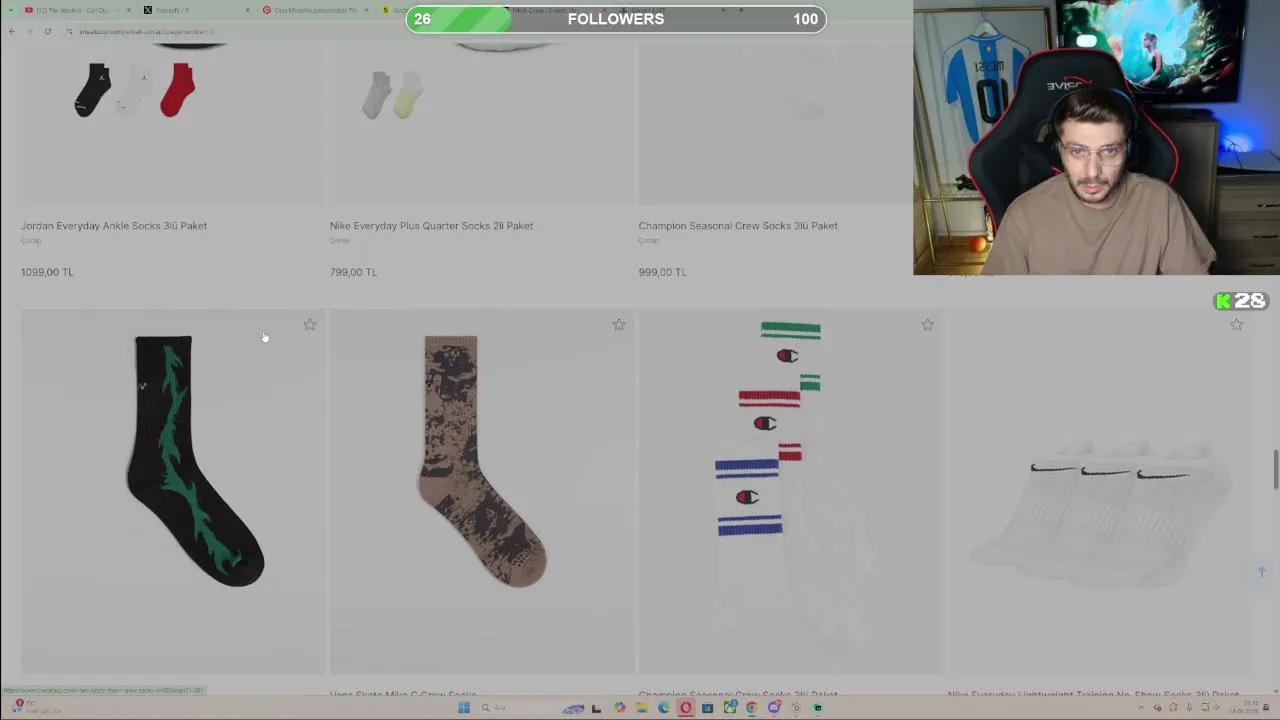Viewport: 1280px width, 720px height.
Task: Click the page vertical scrollbar thumb
Action: tap(1275, 471)
